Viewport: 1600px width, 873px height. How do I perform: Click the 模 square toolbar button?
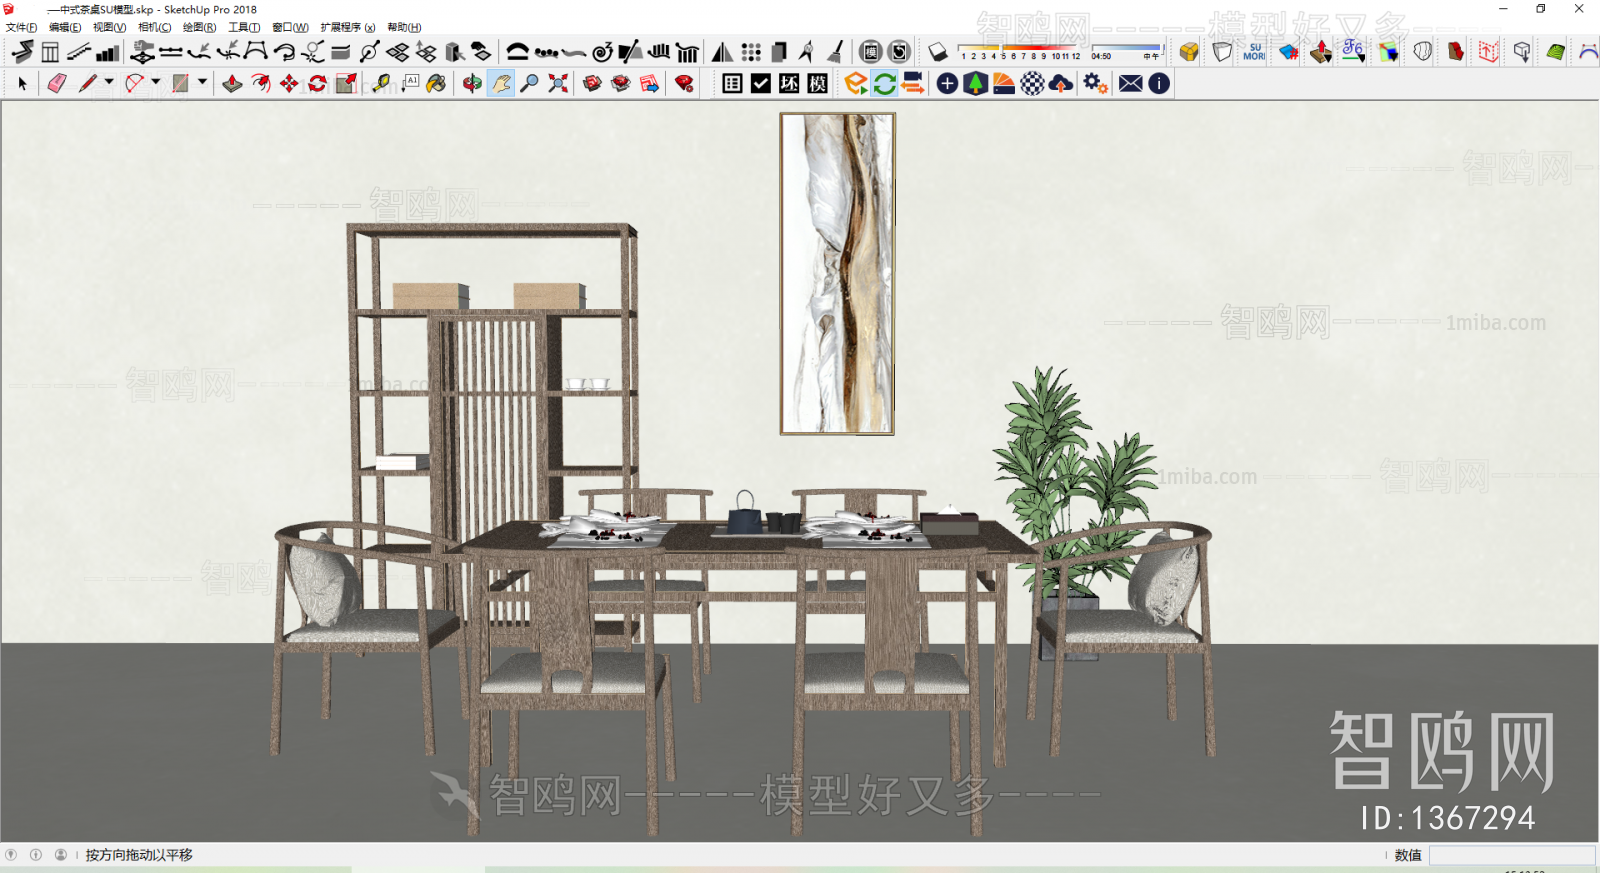pyautogui.click(x=818, y=84)
